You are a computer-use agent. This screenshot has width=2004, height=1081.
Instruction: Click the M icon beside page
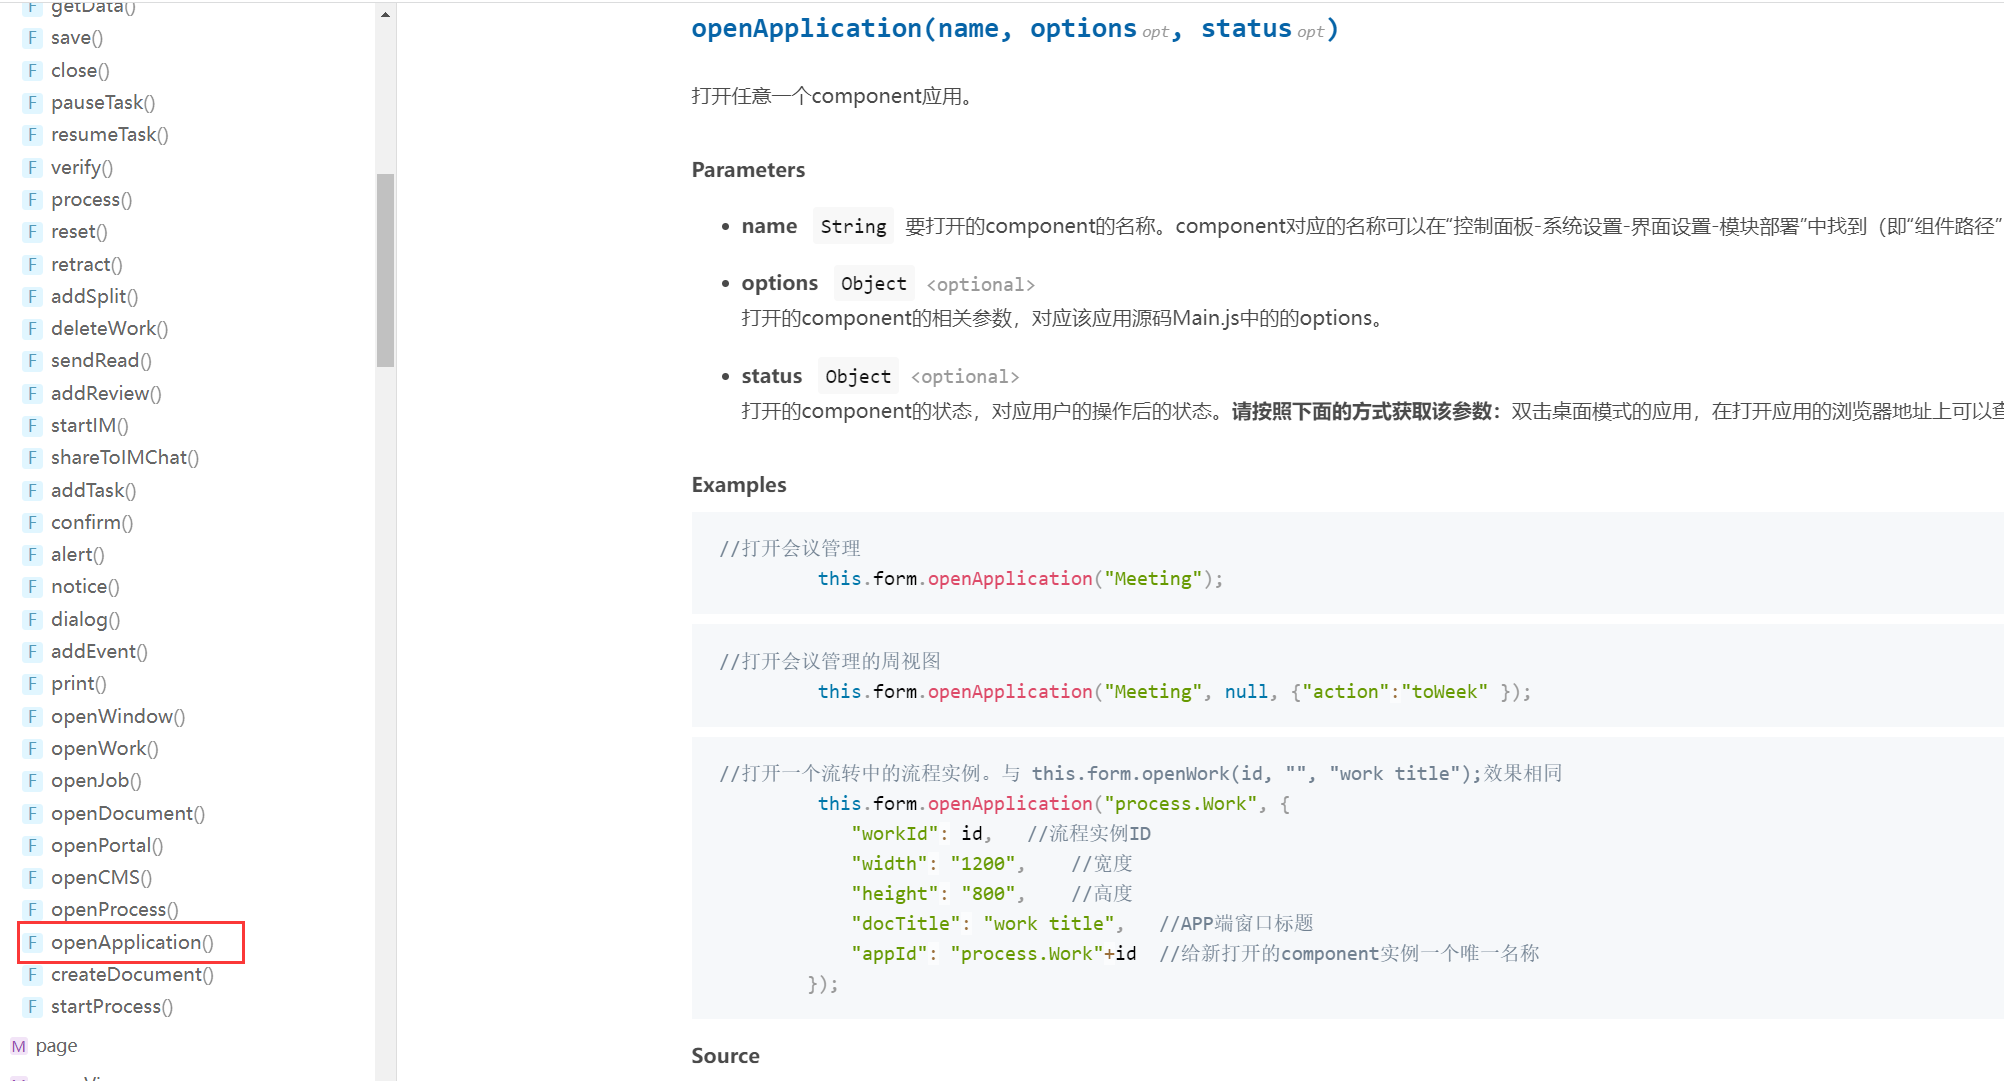(x=18, y=1046)
